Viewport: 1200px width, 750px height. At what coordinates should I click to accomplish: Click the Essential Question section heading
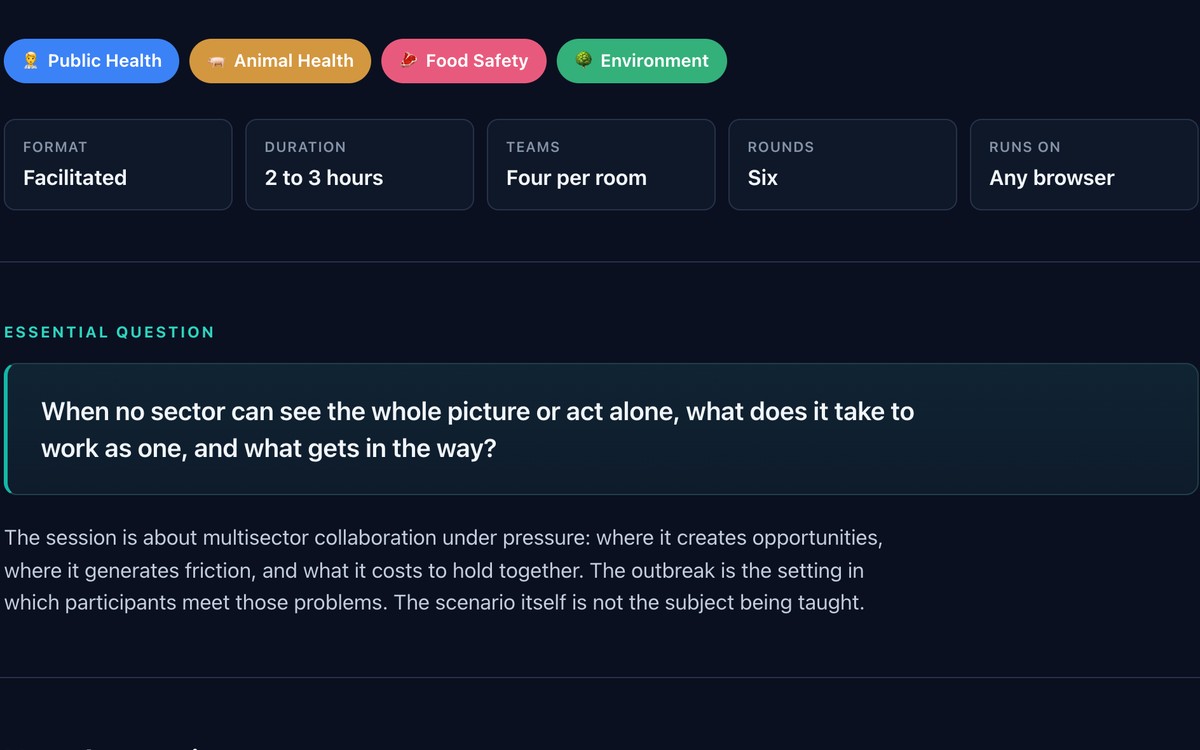click(x=110, y=332)
